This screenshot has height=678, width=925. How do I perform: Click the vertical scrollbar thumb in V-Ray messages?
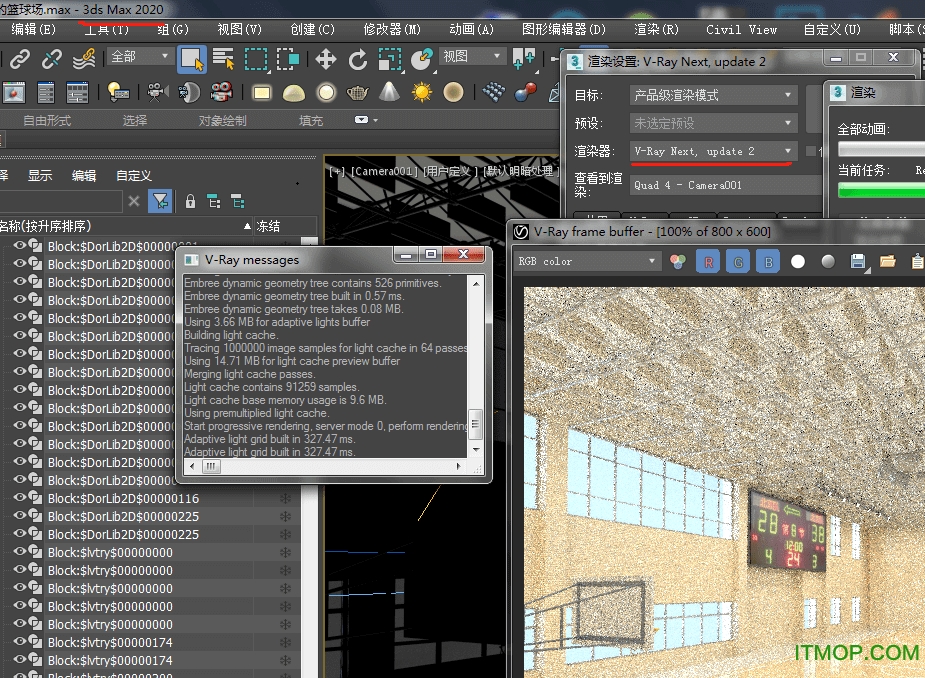pyautogui.click(x=475, y=424)
